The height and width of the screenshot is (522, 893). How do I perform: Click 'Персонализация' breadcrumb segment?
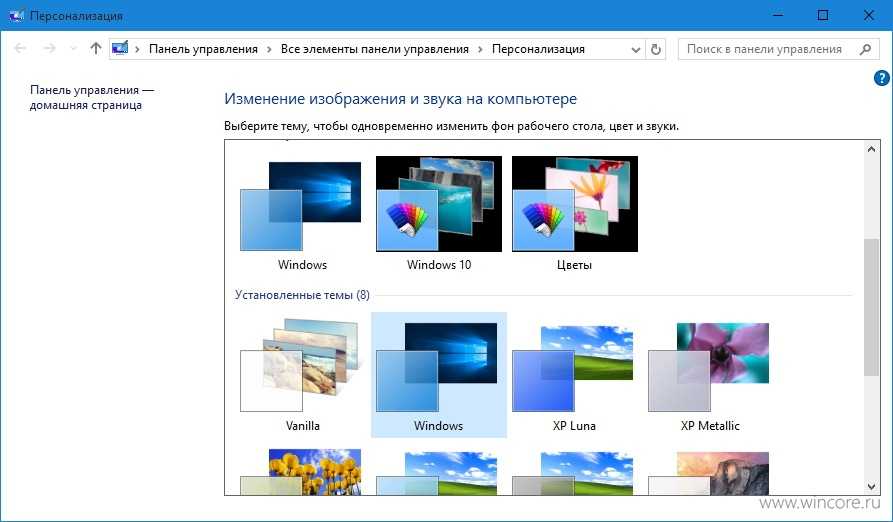[538, 50]
